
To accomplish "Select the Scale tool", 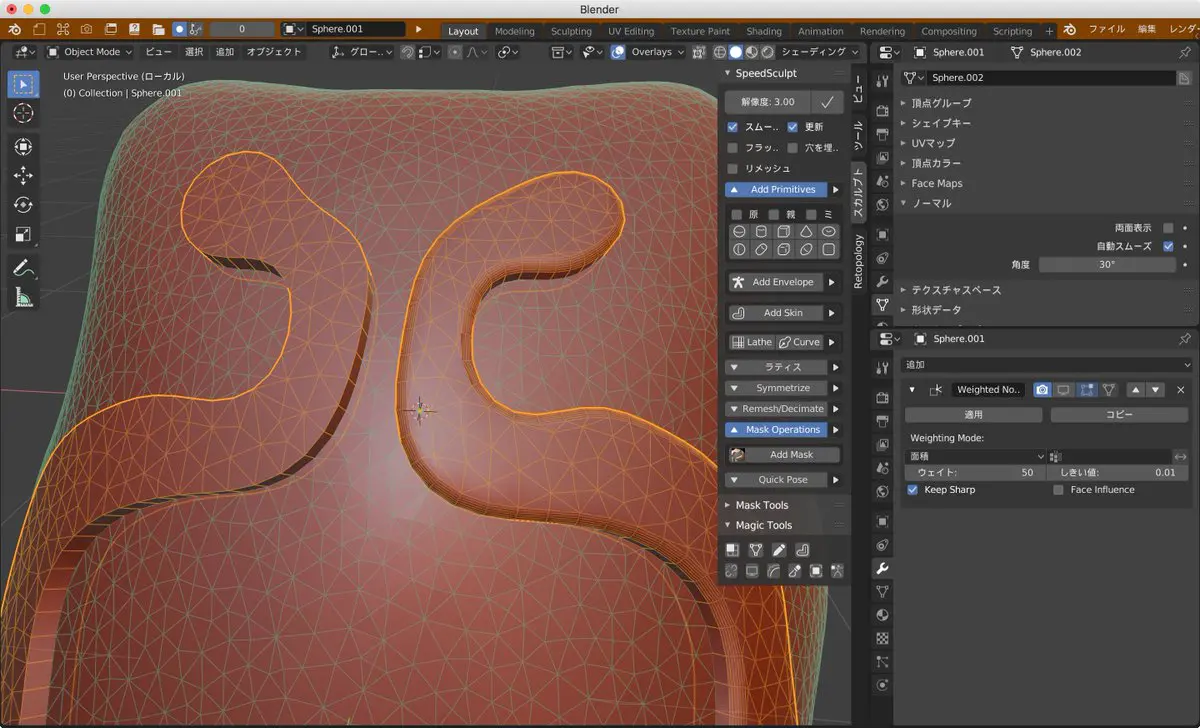I will pos(22,235).
